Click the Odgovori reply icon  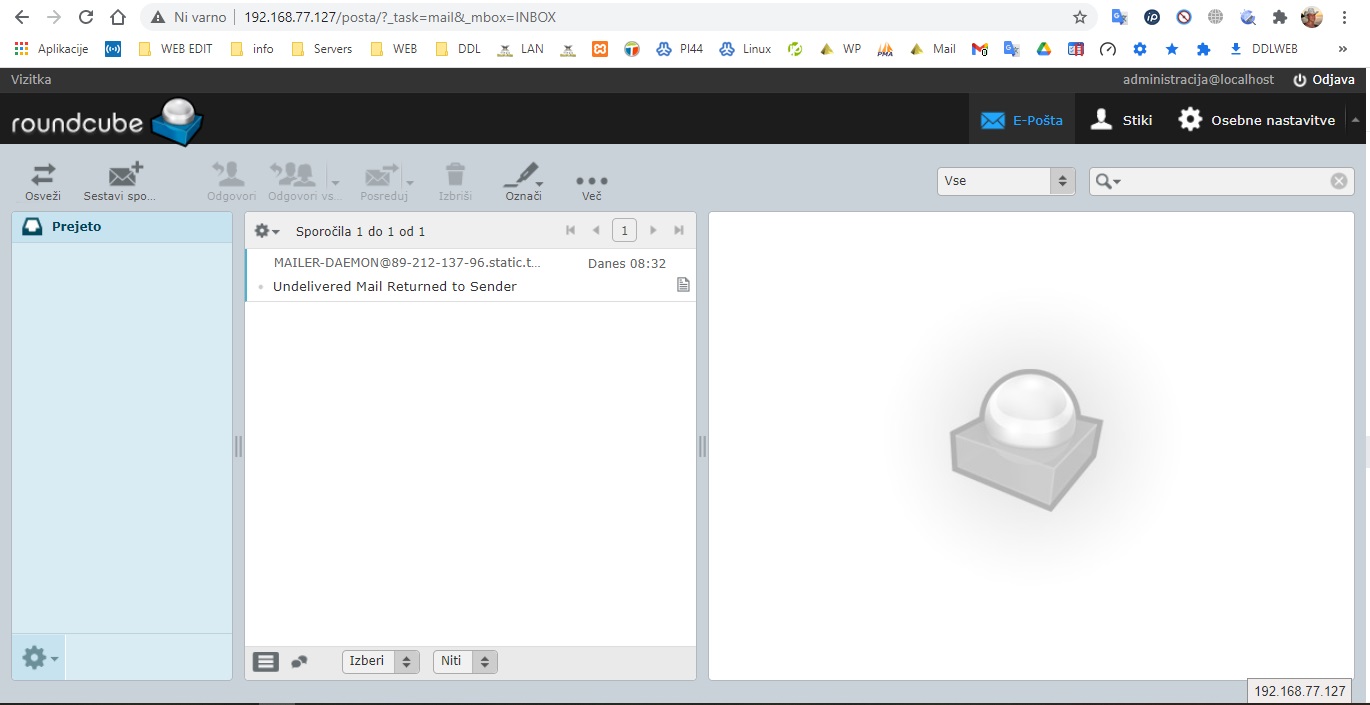(x=231, y=175)
